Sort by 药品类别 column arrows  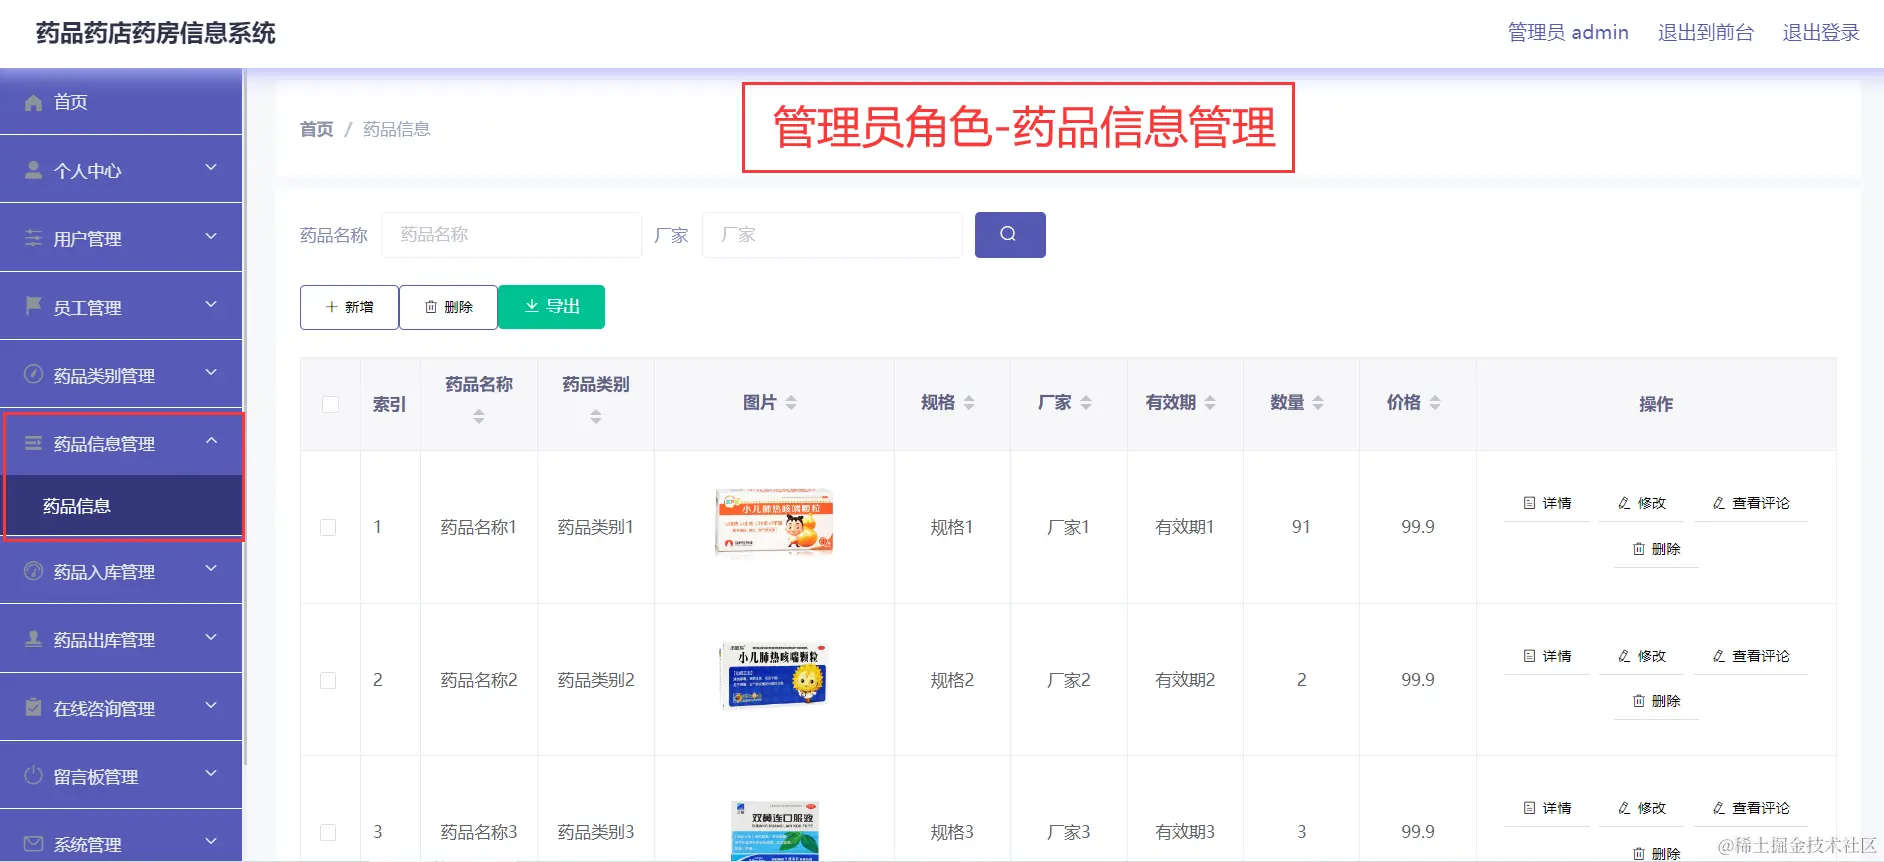(x=596, y=417)
